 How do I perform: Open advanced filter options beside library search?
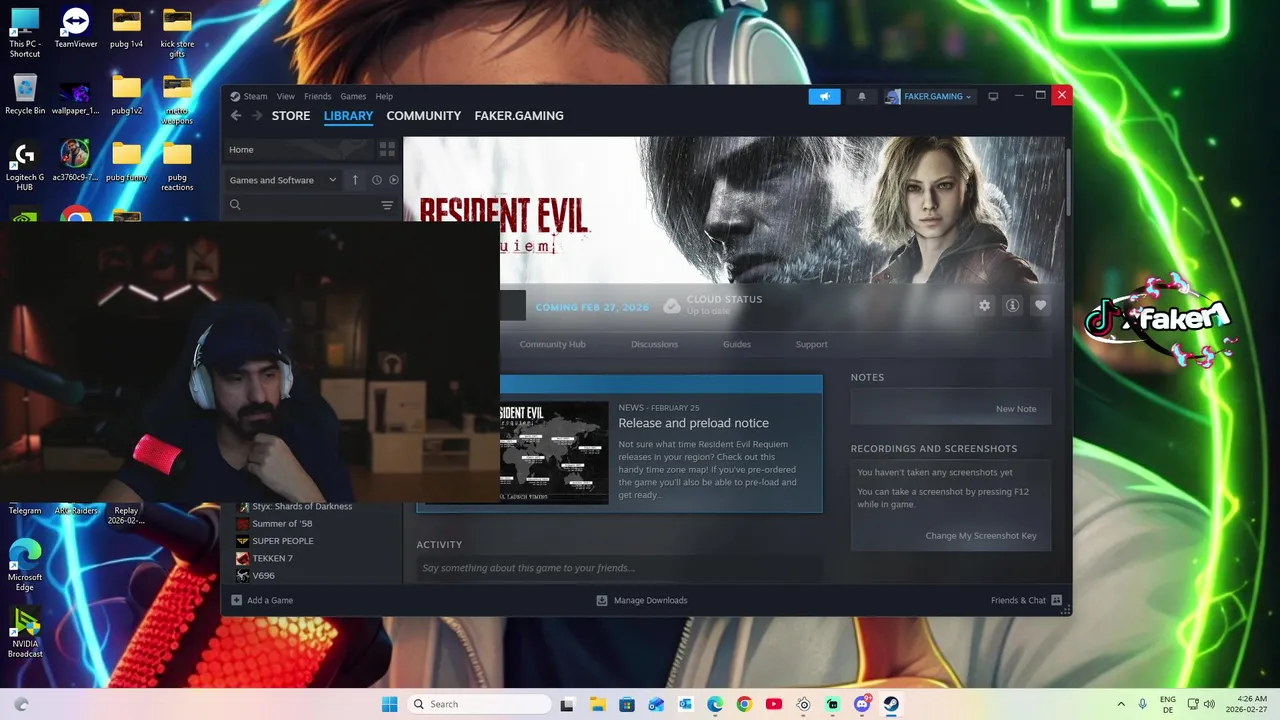(387, 205)
